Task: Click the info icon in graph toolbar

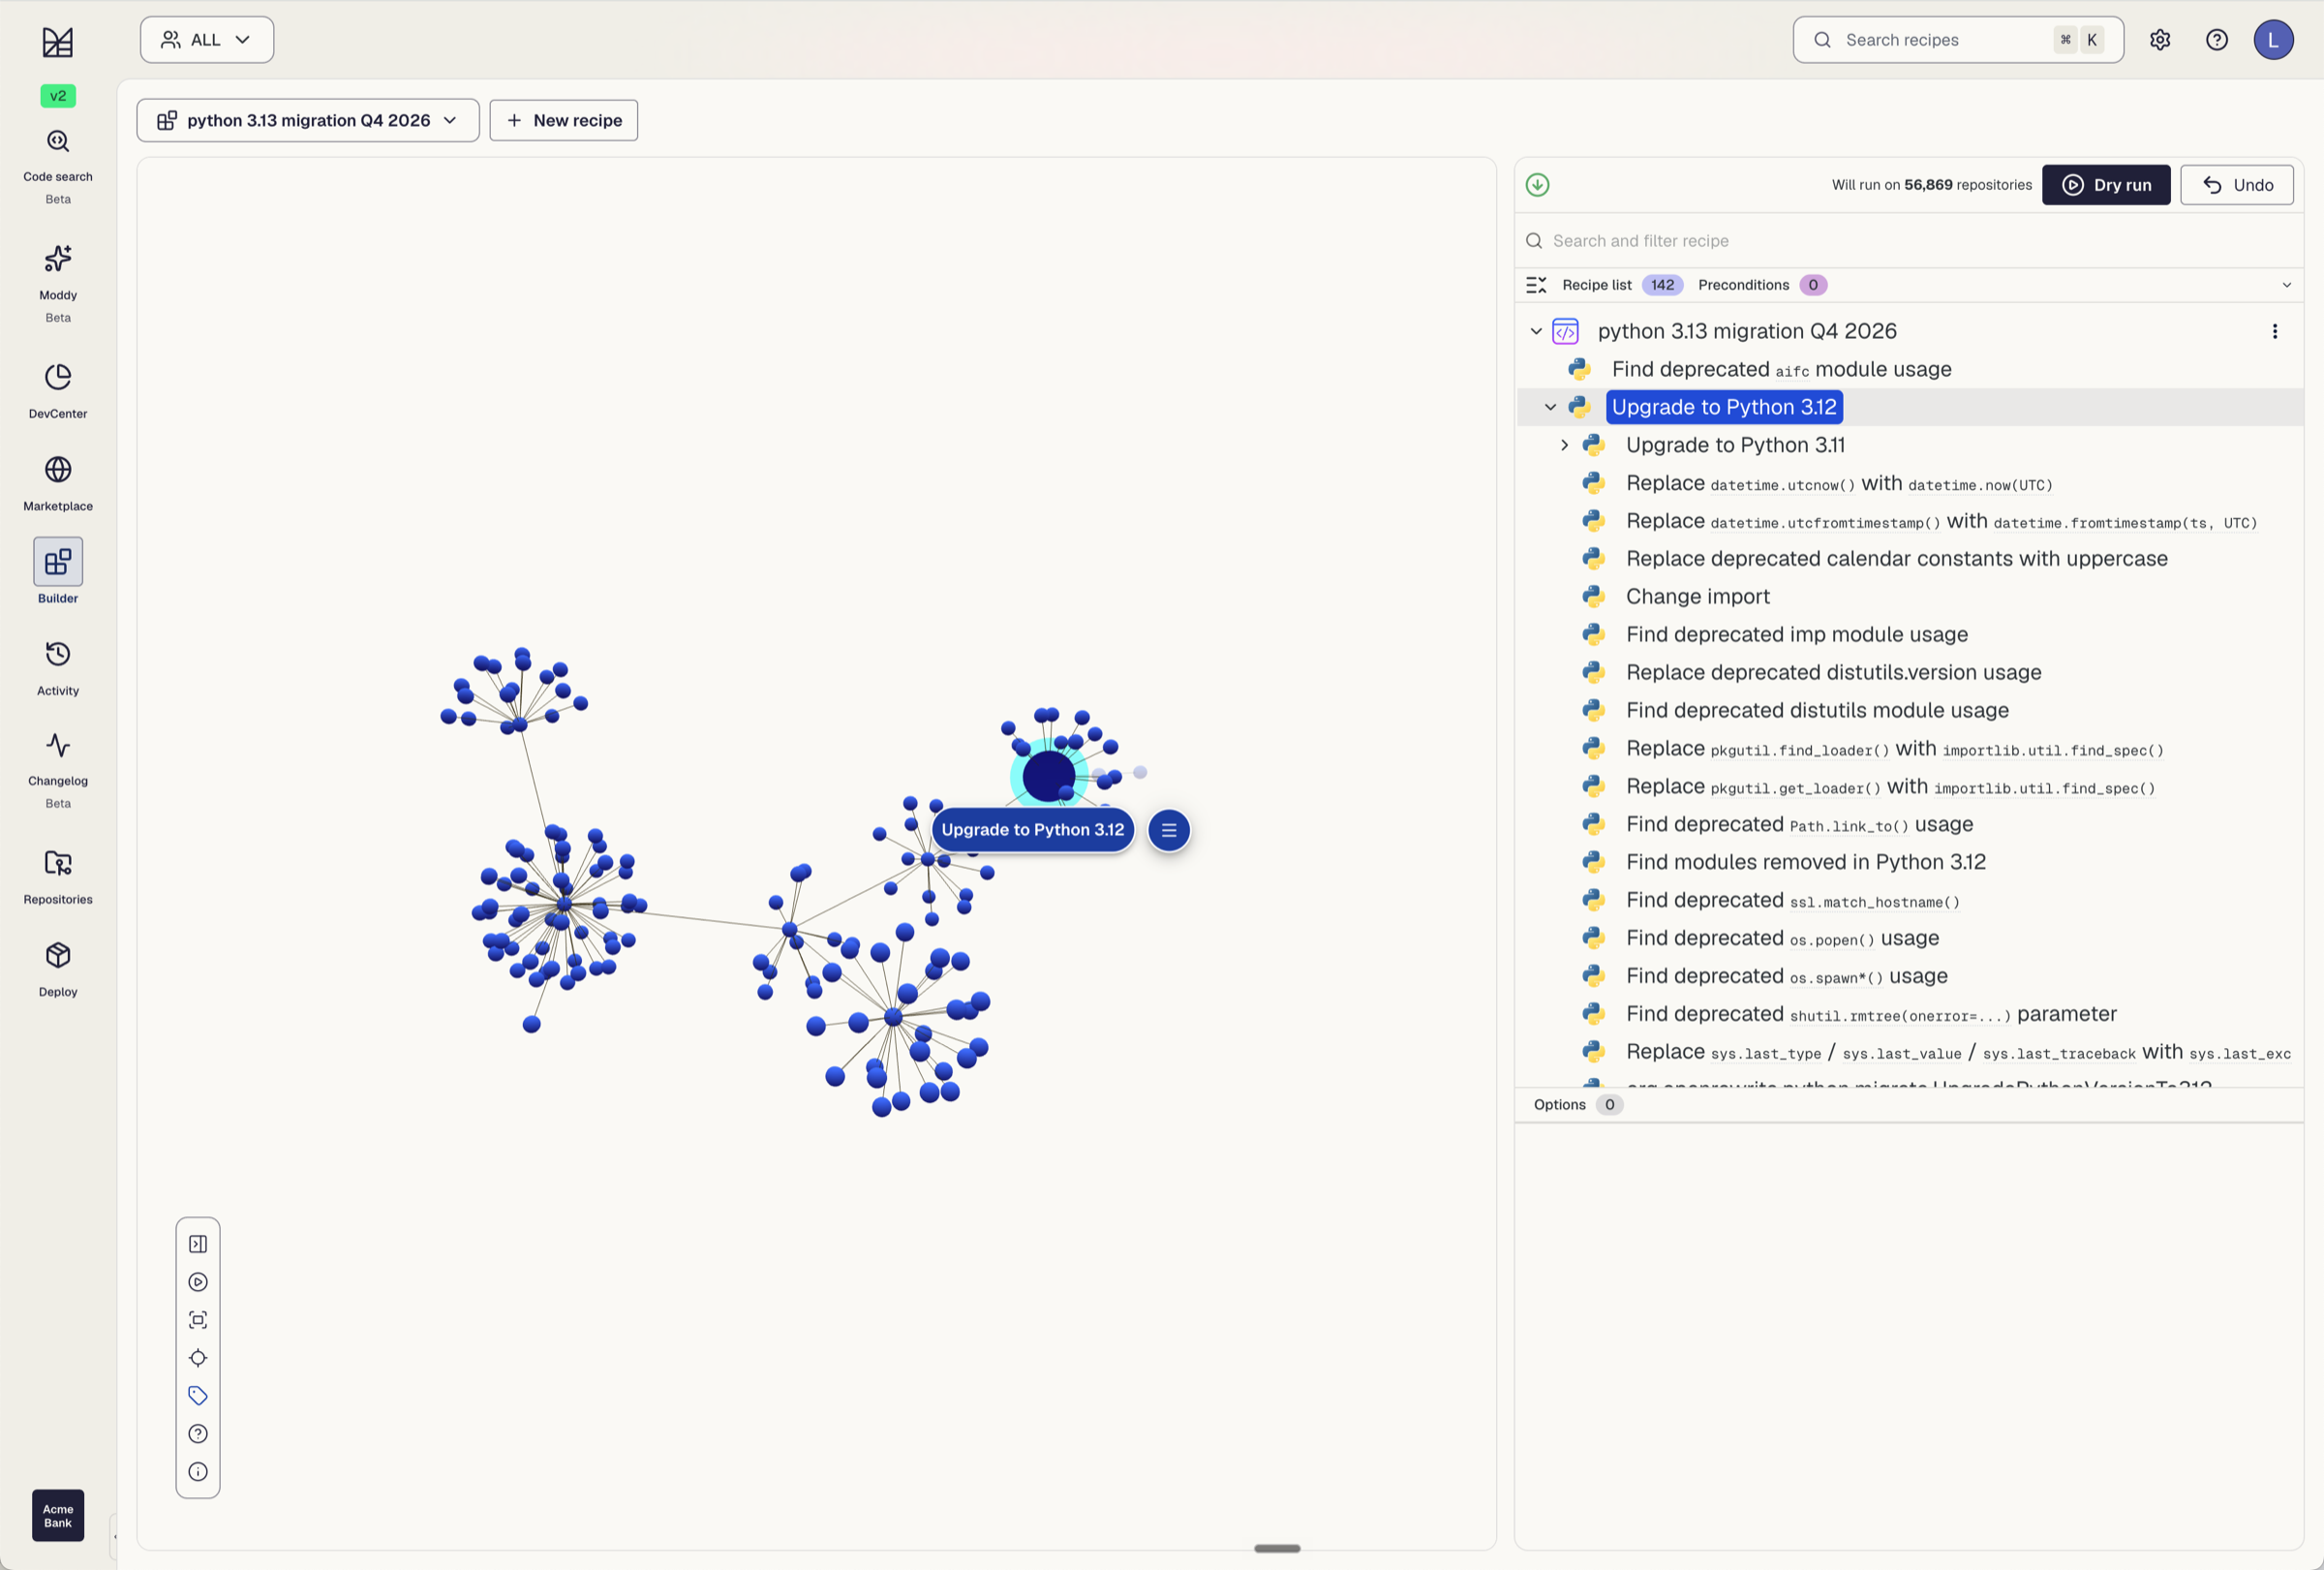Action: pos(198,1472)
